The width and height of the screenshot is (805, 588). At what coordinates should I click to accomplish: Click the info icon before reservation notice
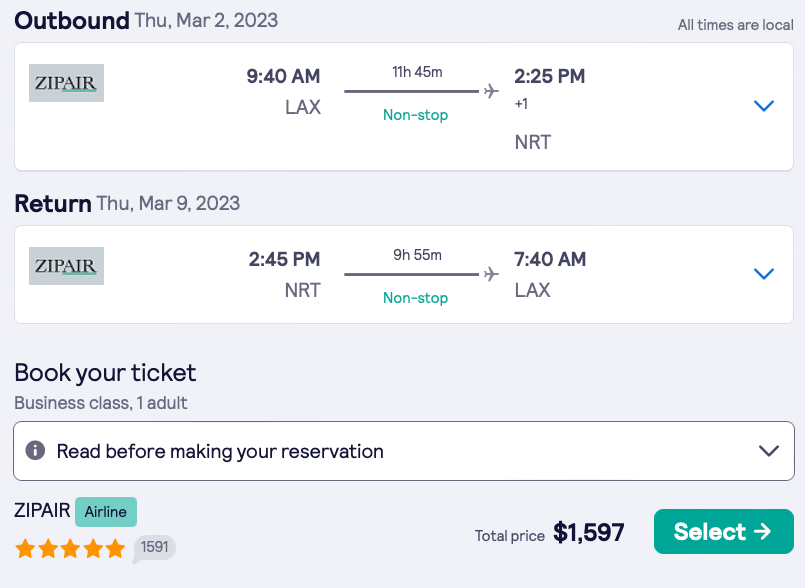[35, 451]
